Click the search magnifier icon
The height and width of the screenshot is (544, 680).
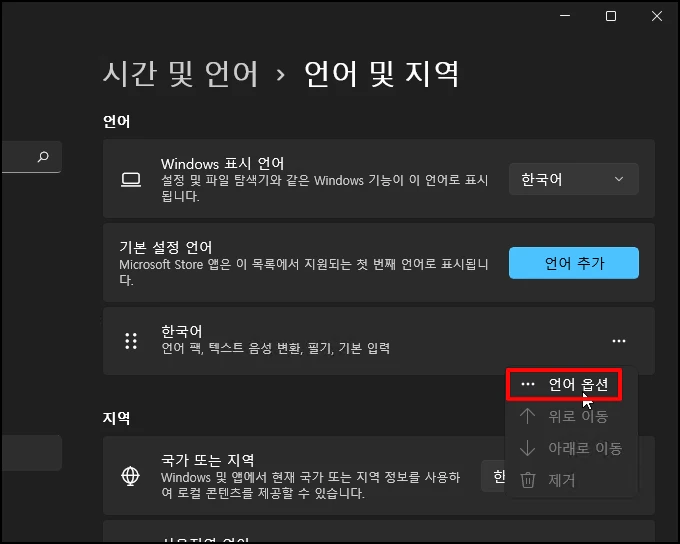(x=43, y=157)
